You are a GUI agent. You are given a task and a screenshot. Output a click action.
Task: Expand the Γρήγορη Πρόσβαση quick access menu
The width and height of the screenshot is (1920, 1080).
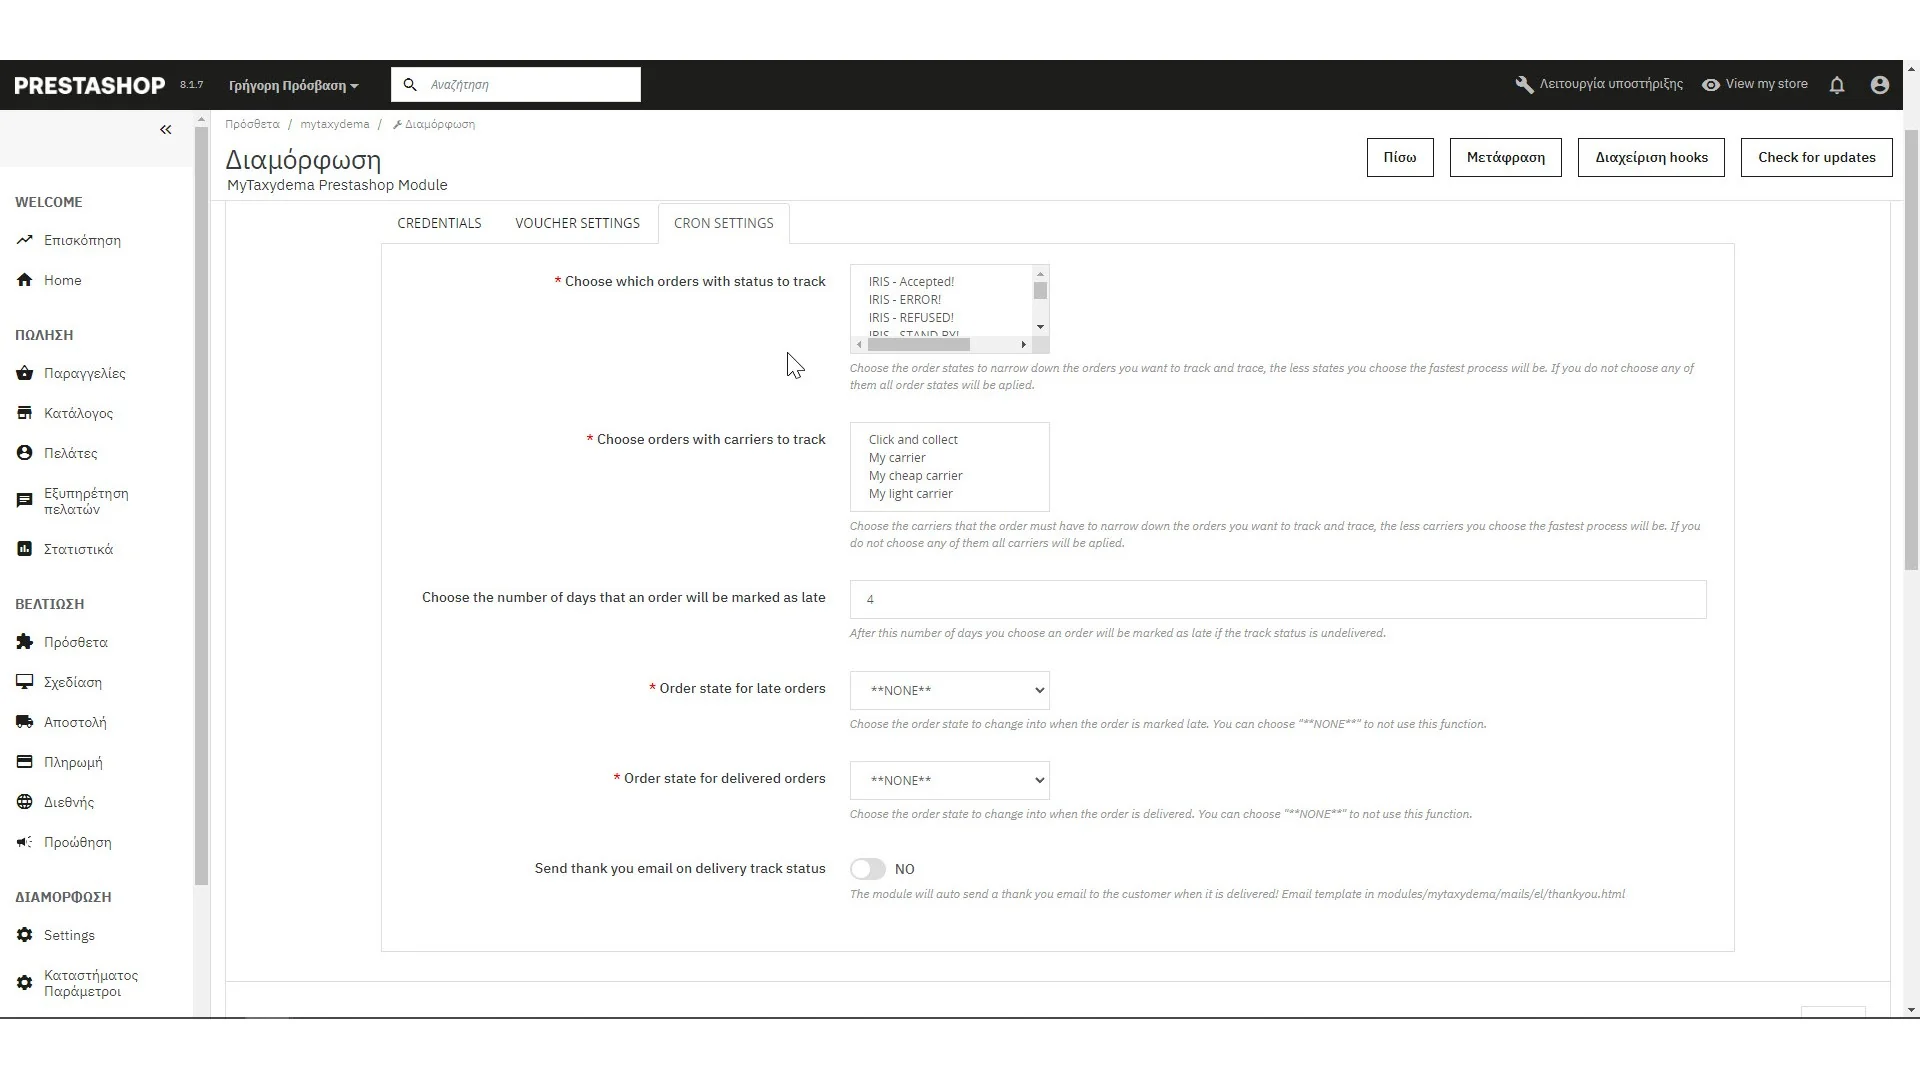(293, 85)
